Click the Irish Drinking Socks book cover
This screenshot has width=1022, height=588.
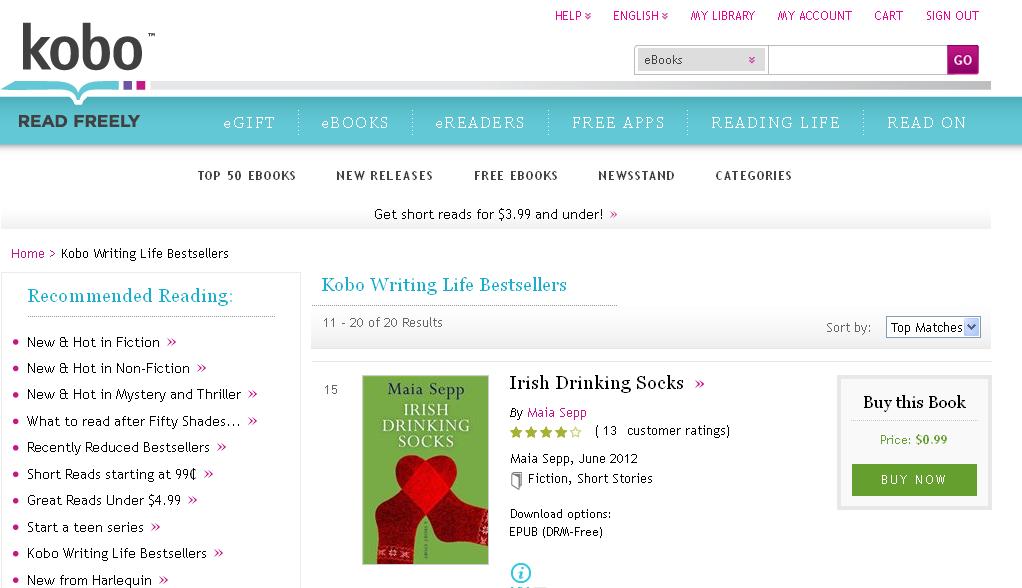pyautogui.click(x=425, y=469)
